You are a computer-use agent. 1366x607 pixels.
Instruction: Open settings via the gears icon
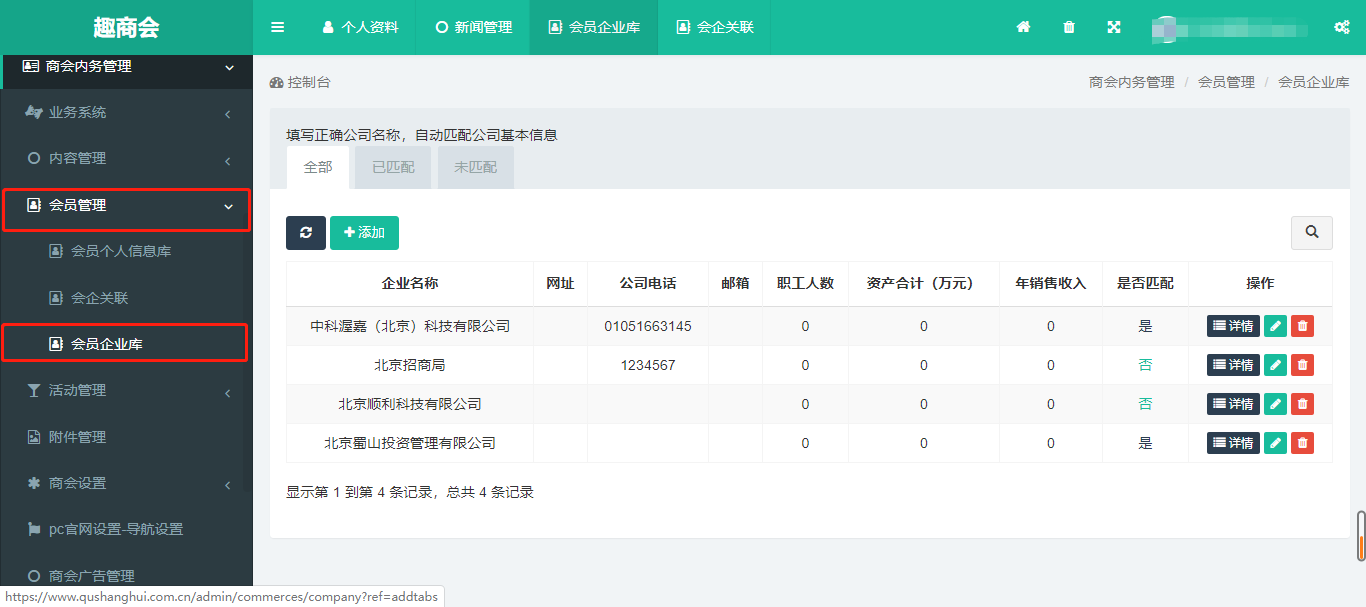coord(1342,27)
